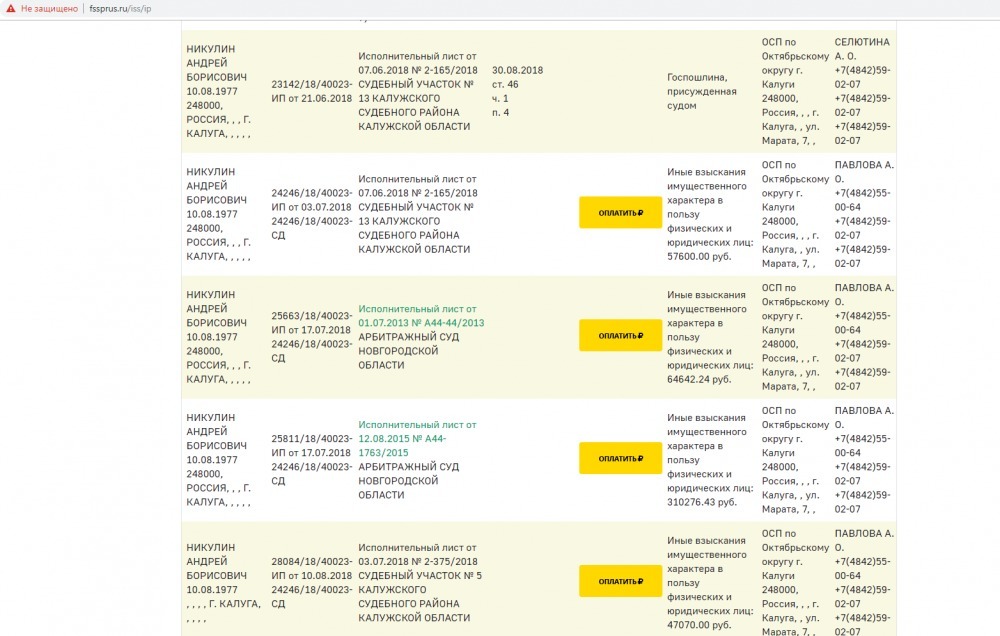This screenshot has width=1000, height=636.
Task: Open green link Исполнительный лист от 01.07.2013 № А44-44/2013
Action: point(421,316)
